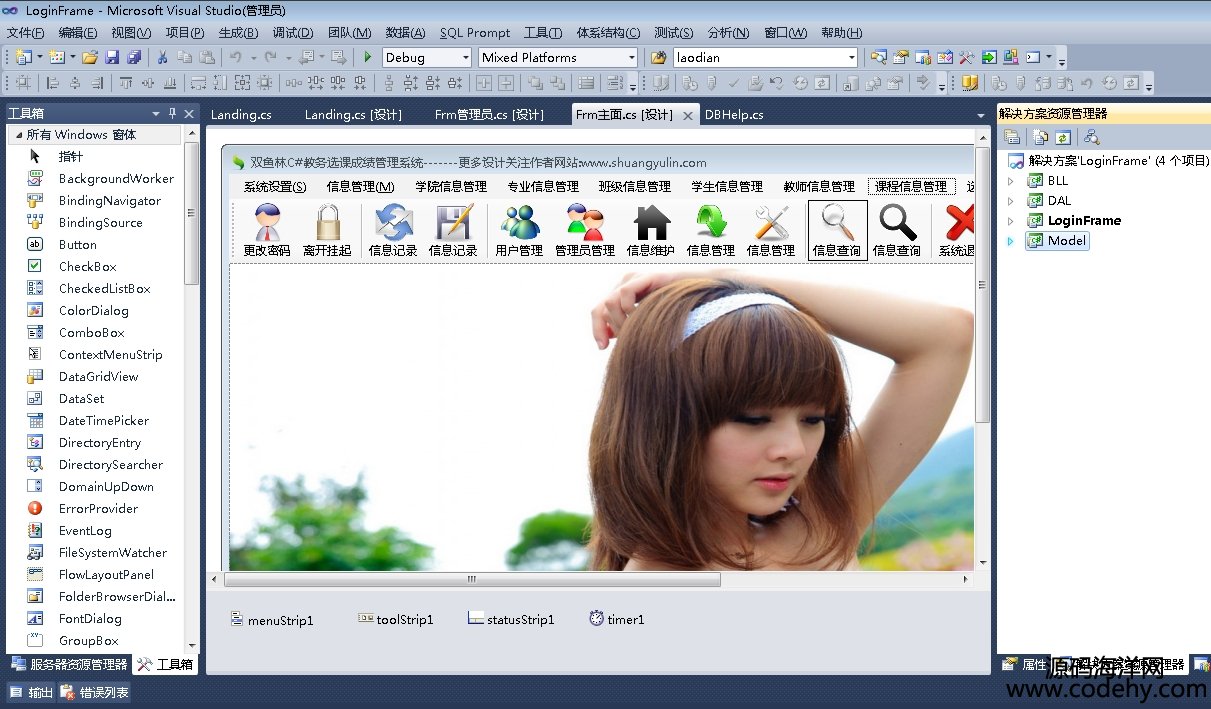Collapse the 所有 Windows 窗体 toolbox group
Screen dimensions: 1211x709
coord(18,134)
